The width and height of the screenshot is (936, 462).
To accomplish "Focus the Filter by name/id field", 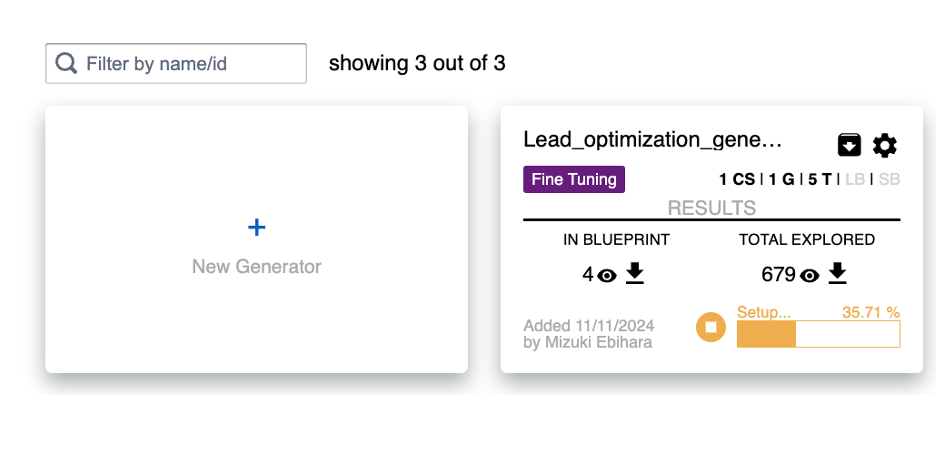I will (x=190, y=64).
